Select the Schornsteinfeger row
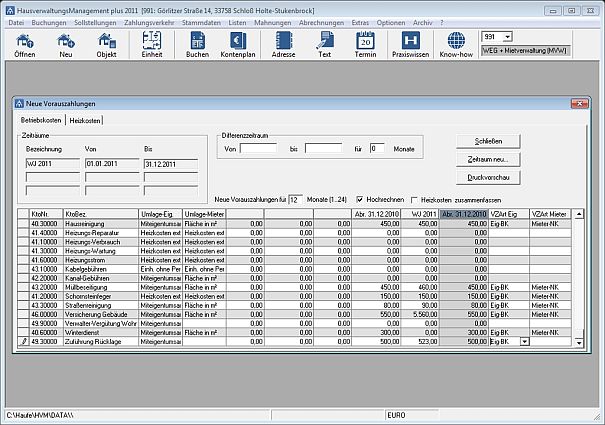The width and height of the screenshot is (605, 425). click(x=295, y=296)
